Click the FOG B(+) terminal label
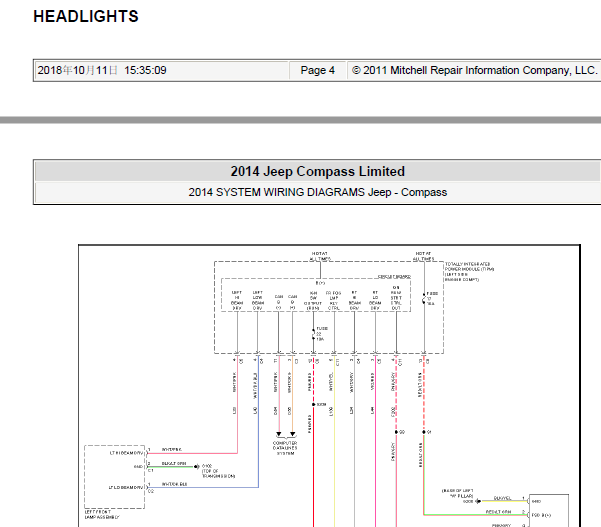The image size is (601, 527). tap(541, 515)
